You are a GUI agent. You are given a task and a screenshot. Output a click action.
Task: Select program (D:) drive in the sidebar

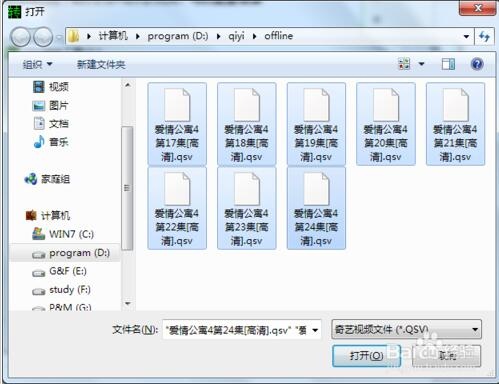(x=79, y=253)
